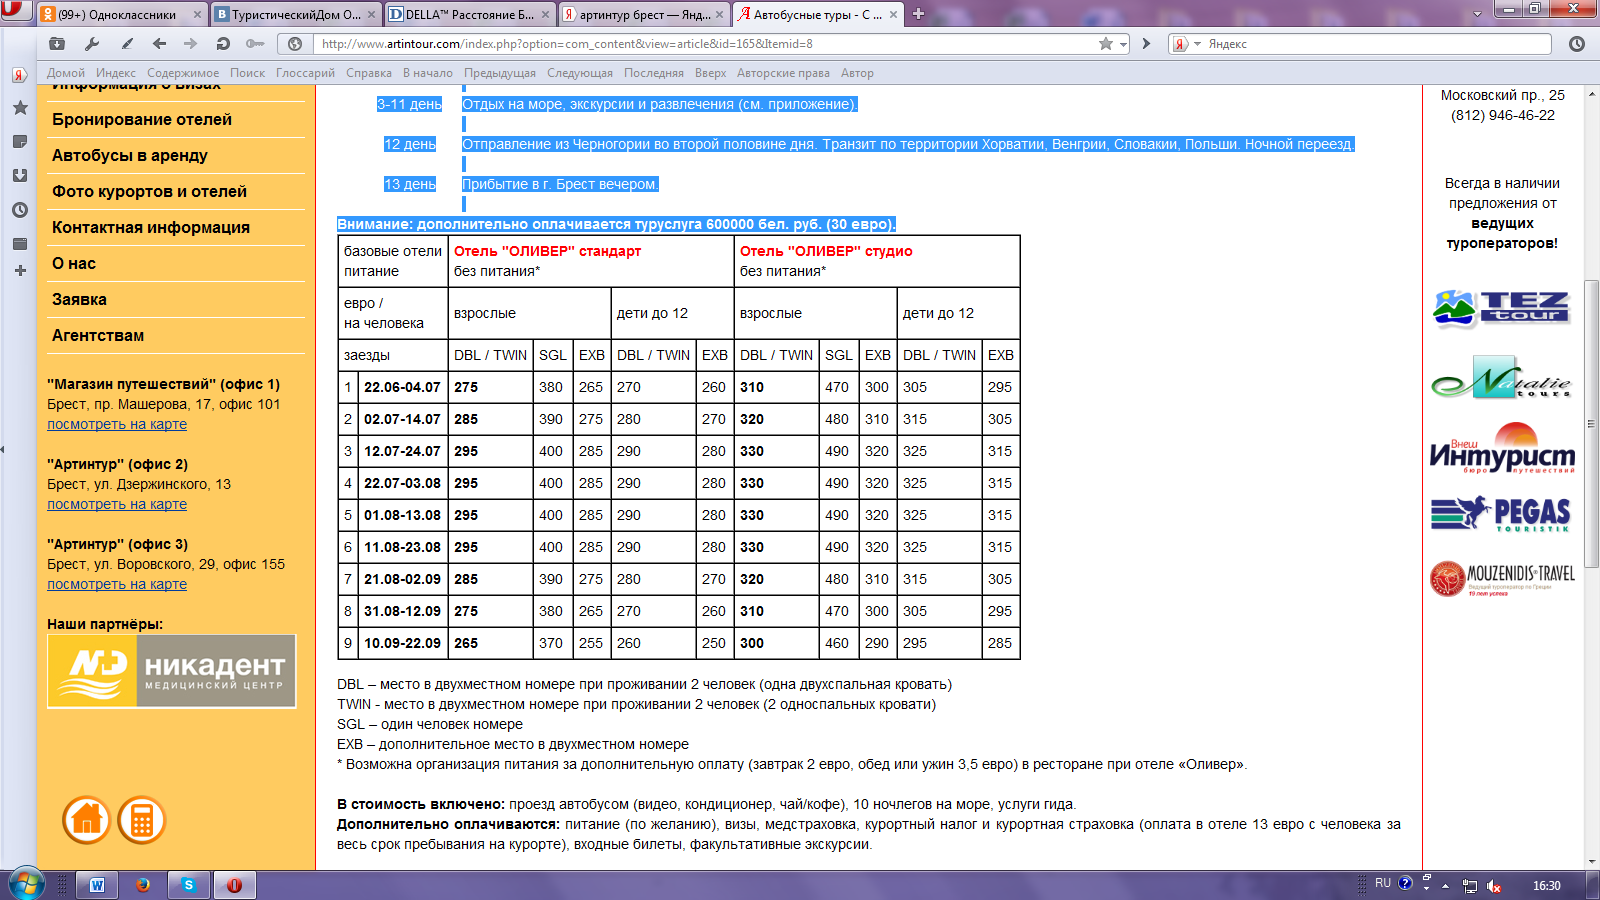Viewport: 1600px width, 900px height.
Task: Click the Интурист logo
Action: click(1502, 448)
